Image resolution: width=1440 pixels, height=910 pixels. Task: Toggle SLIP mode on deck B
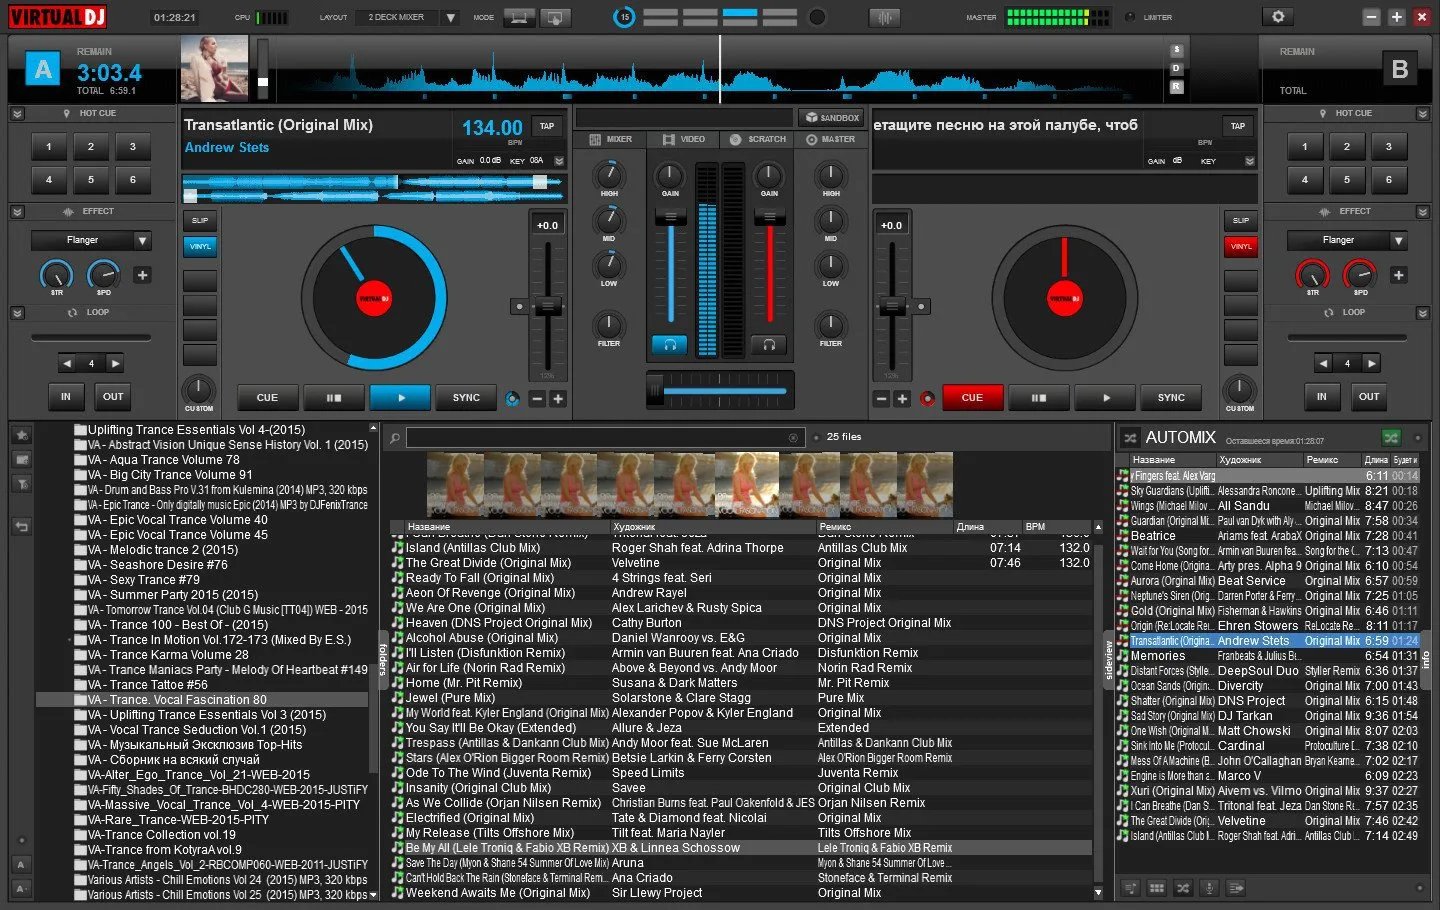coord(1241,220)
